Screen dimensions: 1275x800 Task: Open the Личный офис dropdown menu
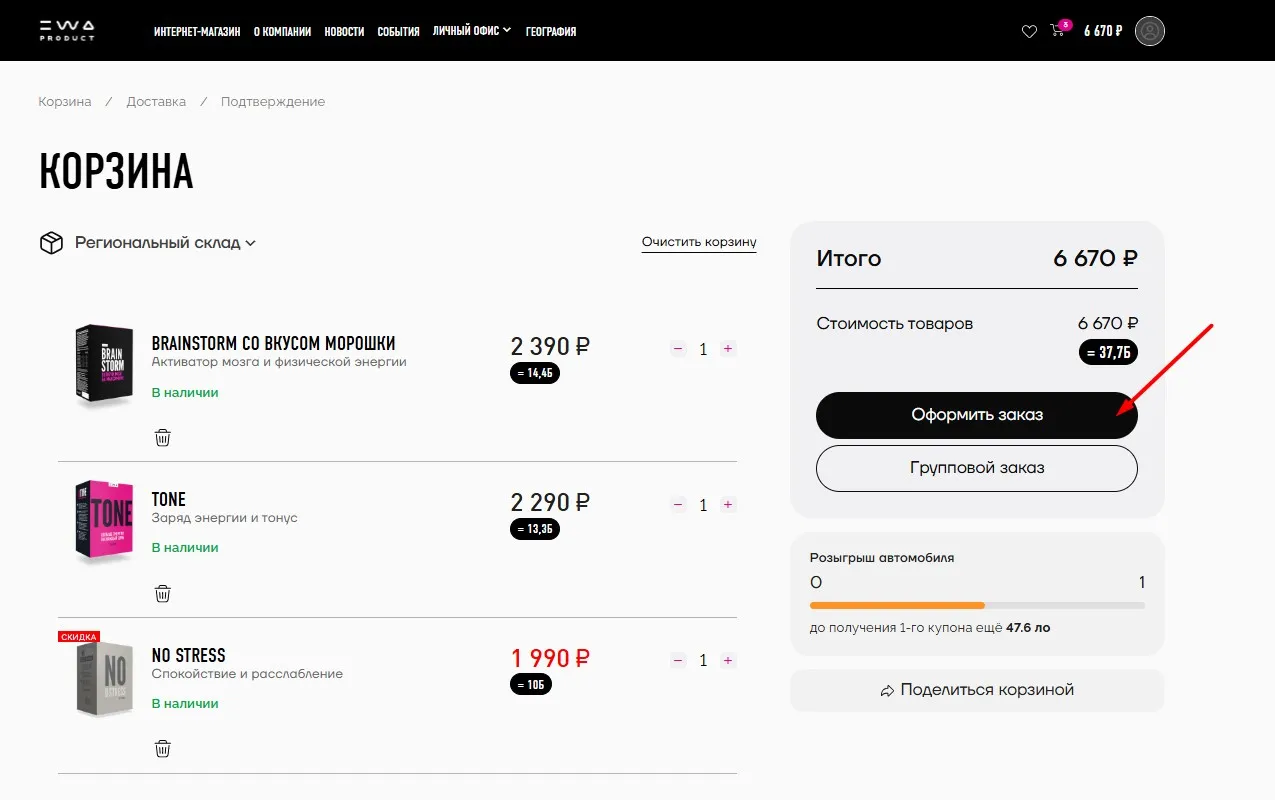471,31
